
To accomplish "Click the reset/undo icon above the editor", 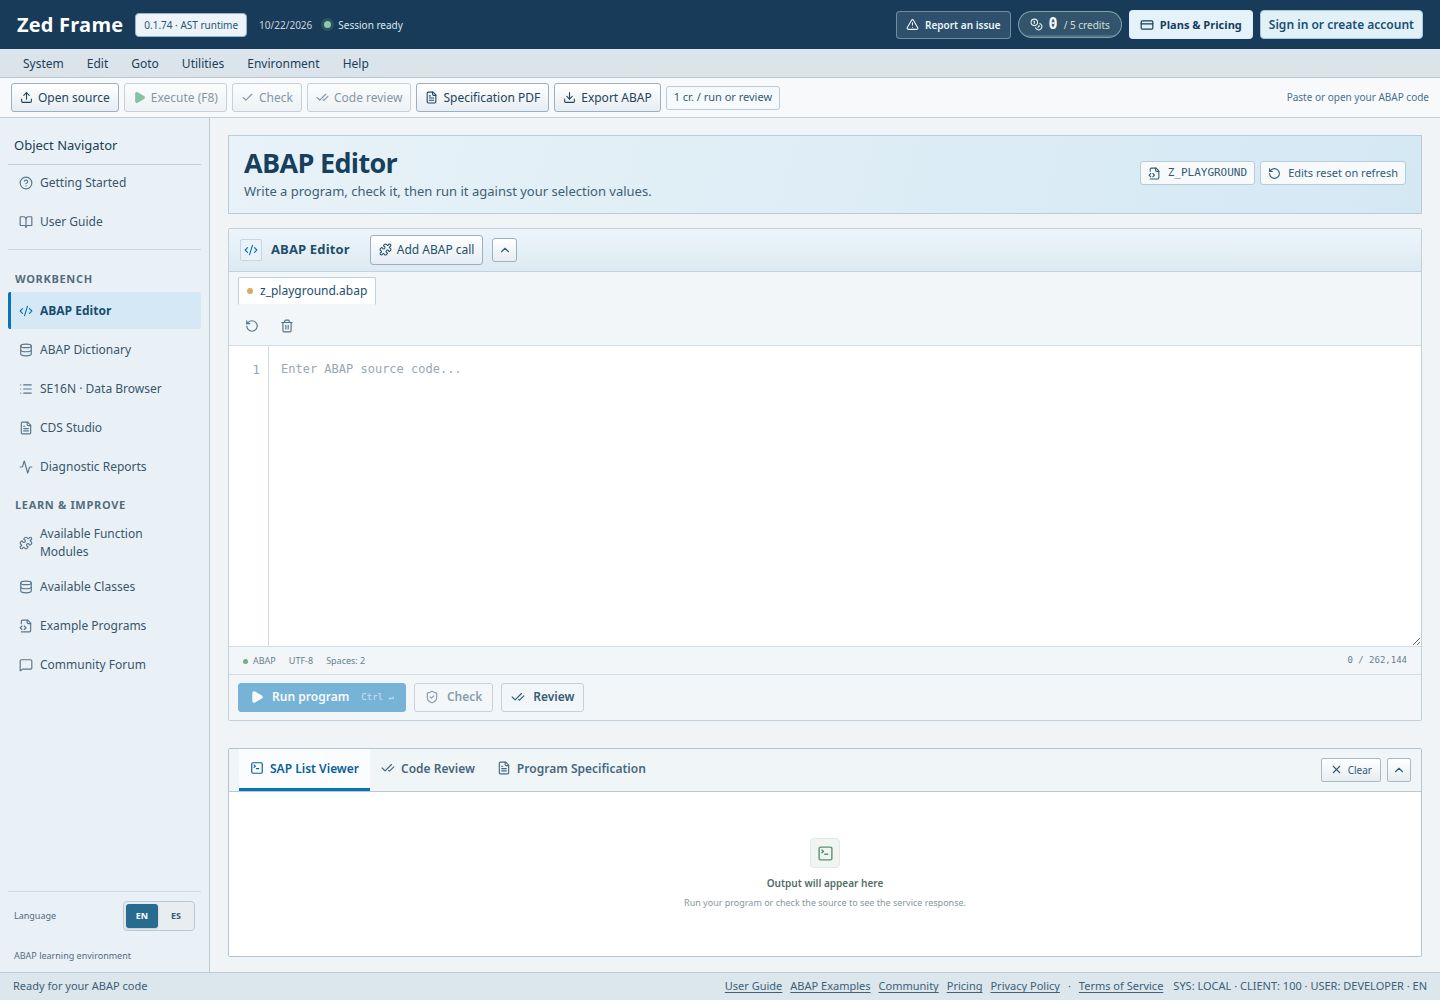I will point(252,326).
